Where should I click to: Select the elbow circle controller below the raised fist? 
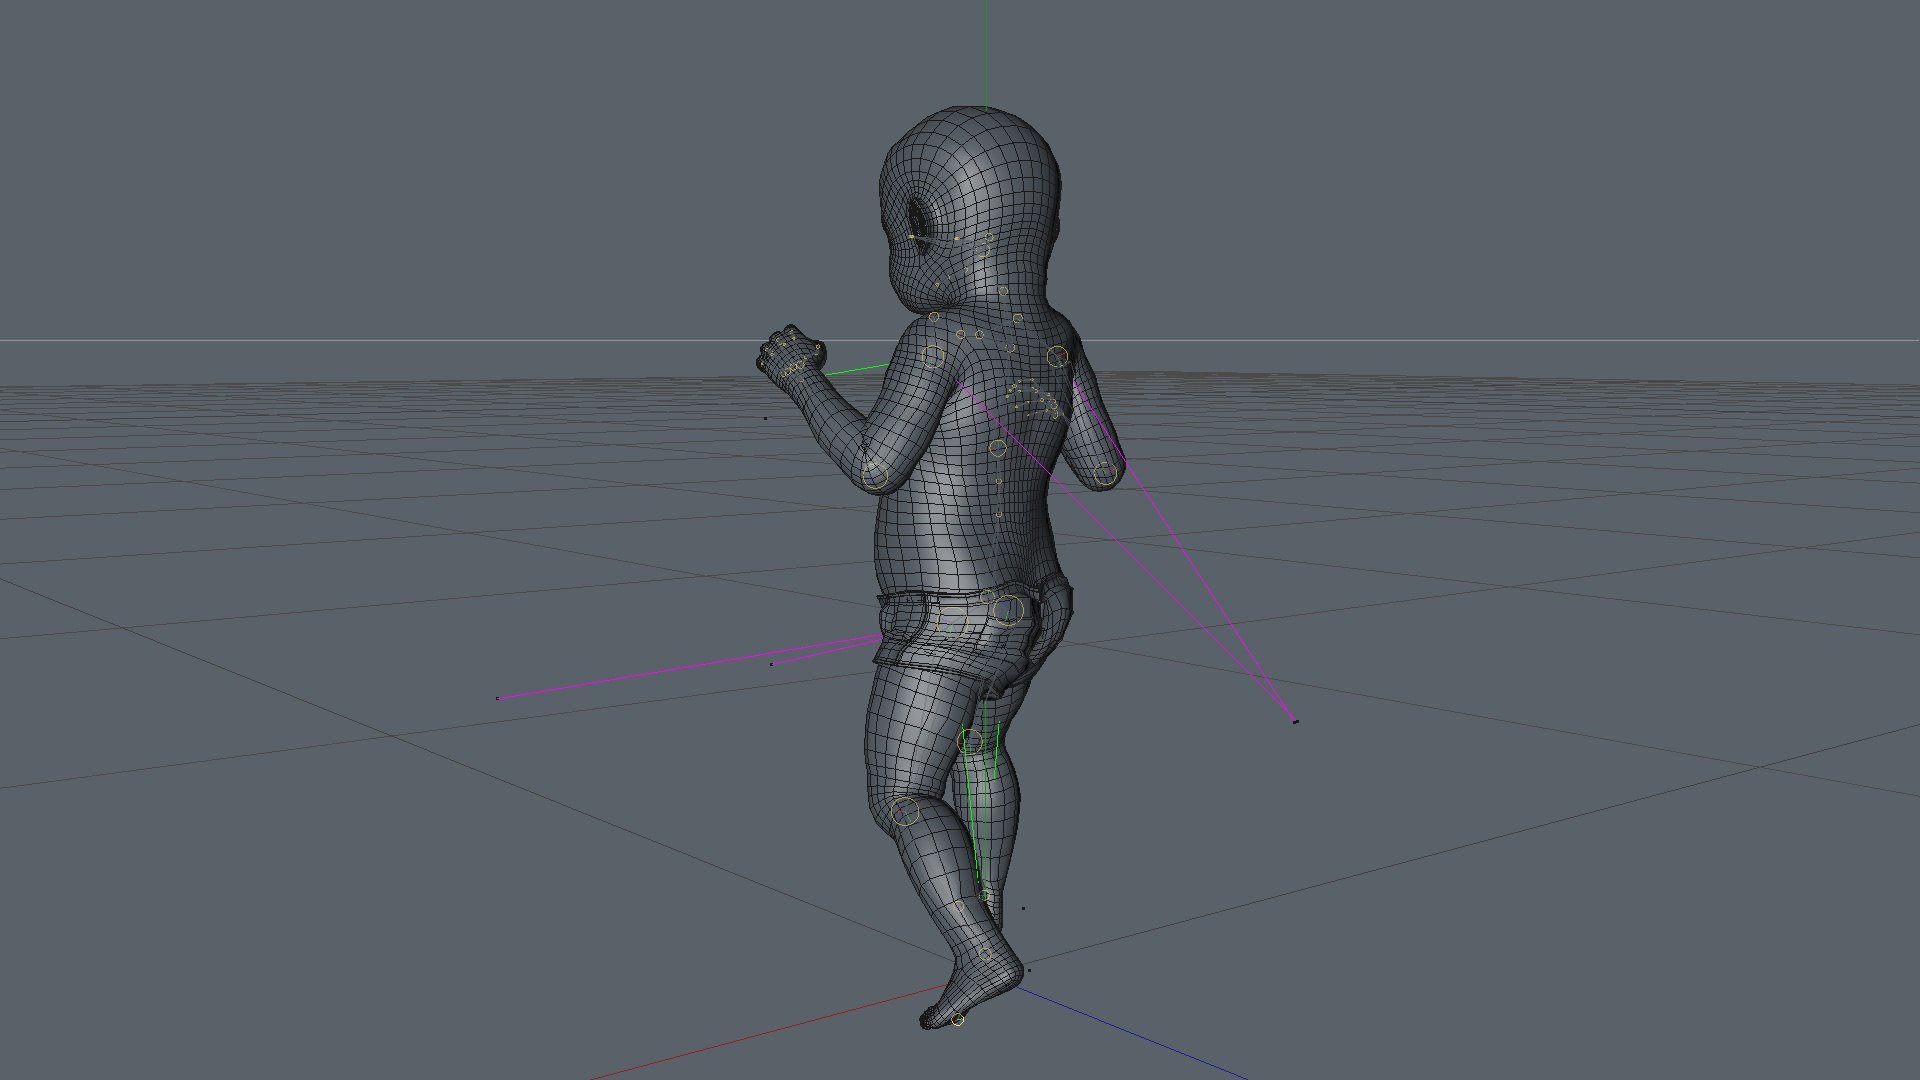click(875, 474)
